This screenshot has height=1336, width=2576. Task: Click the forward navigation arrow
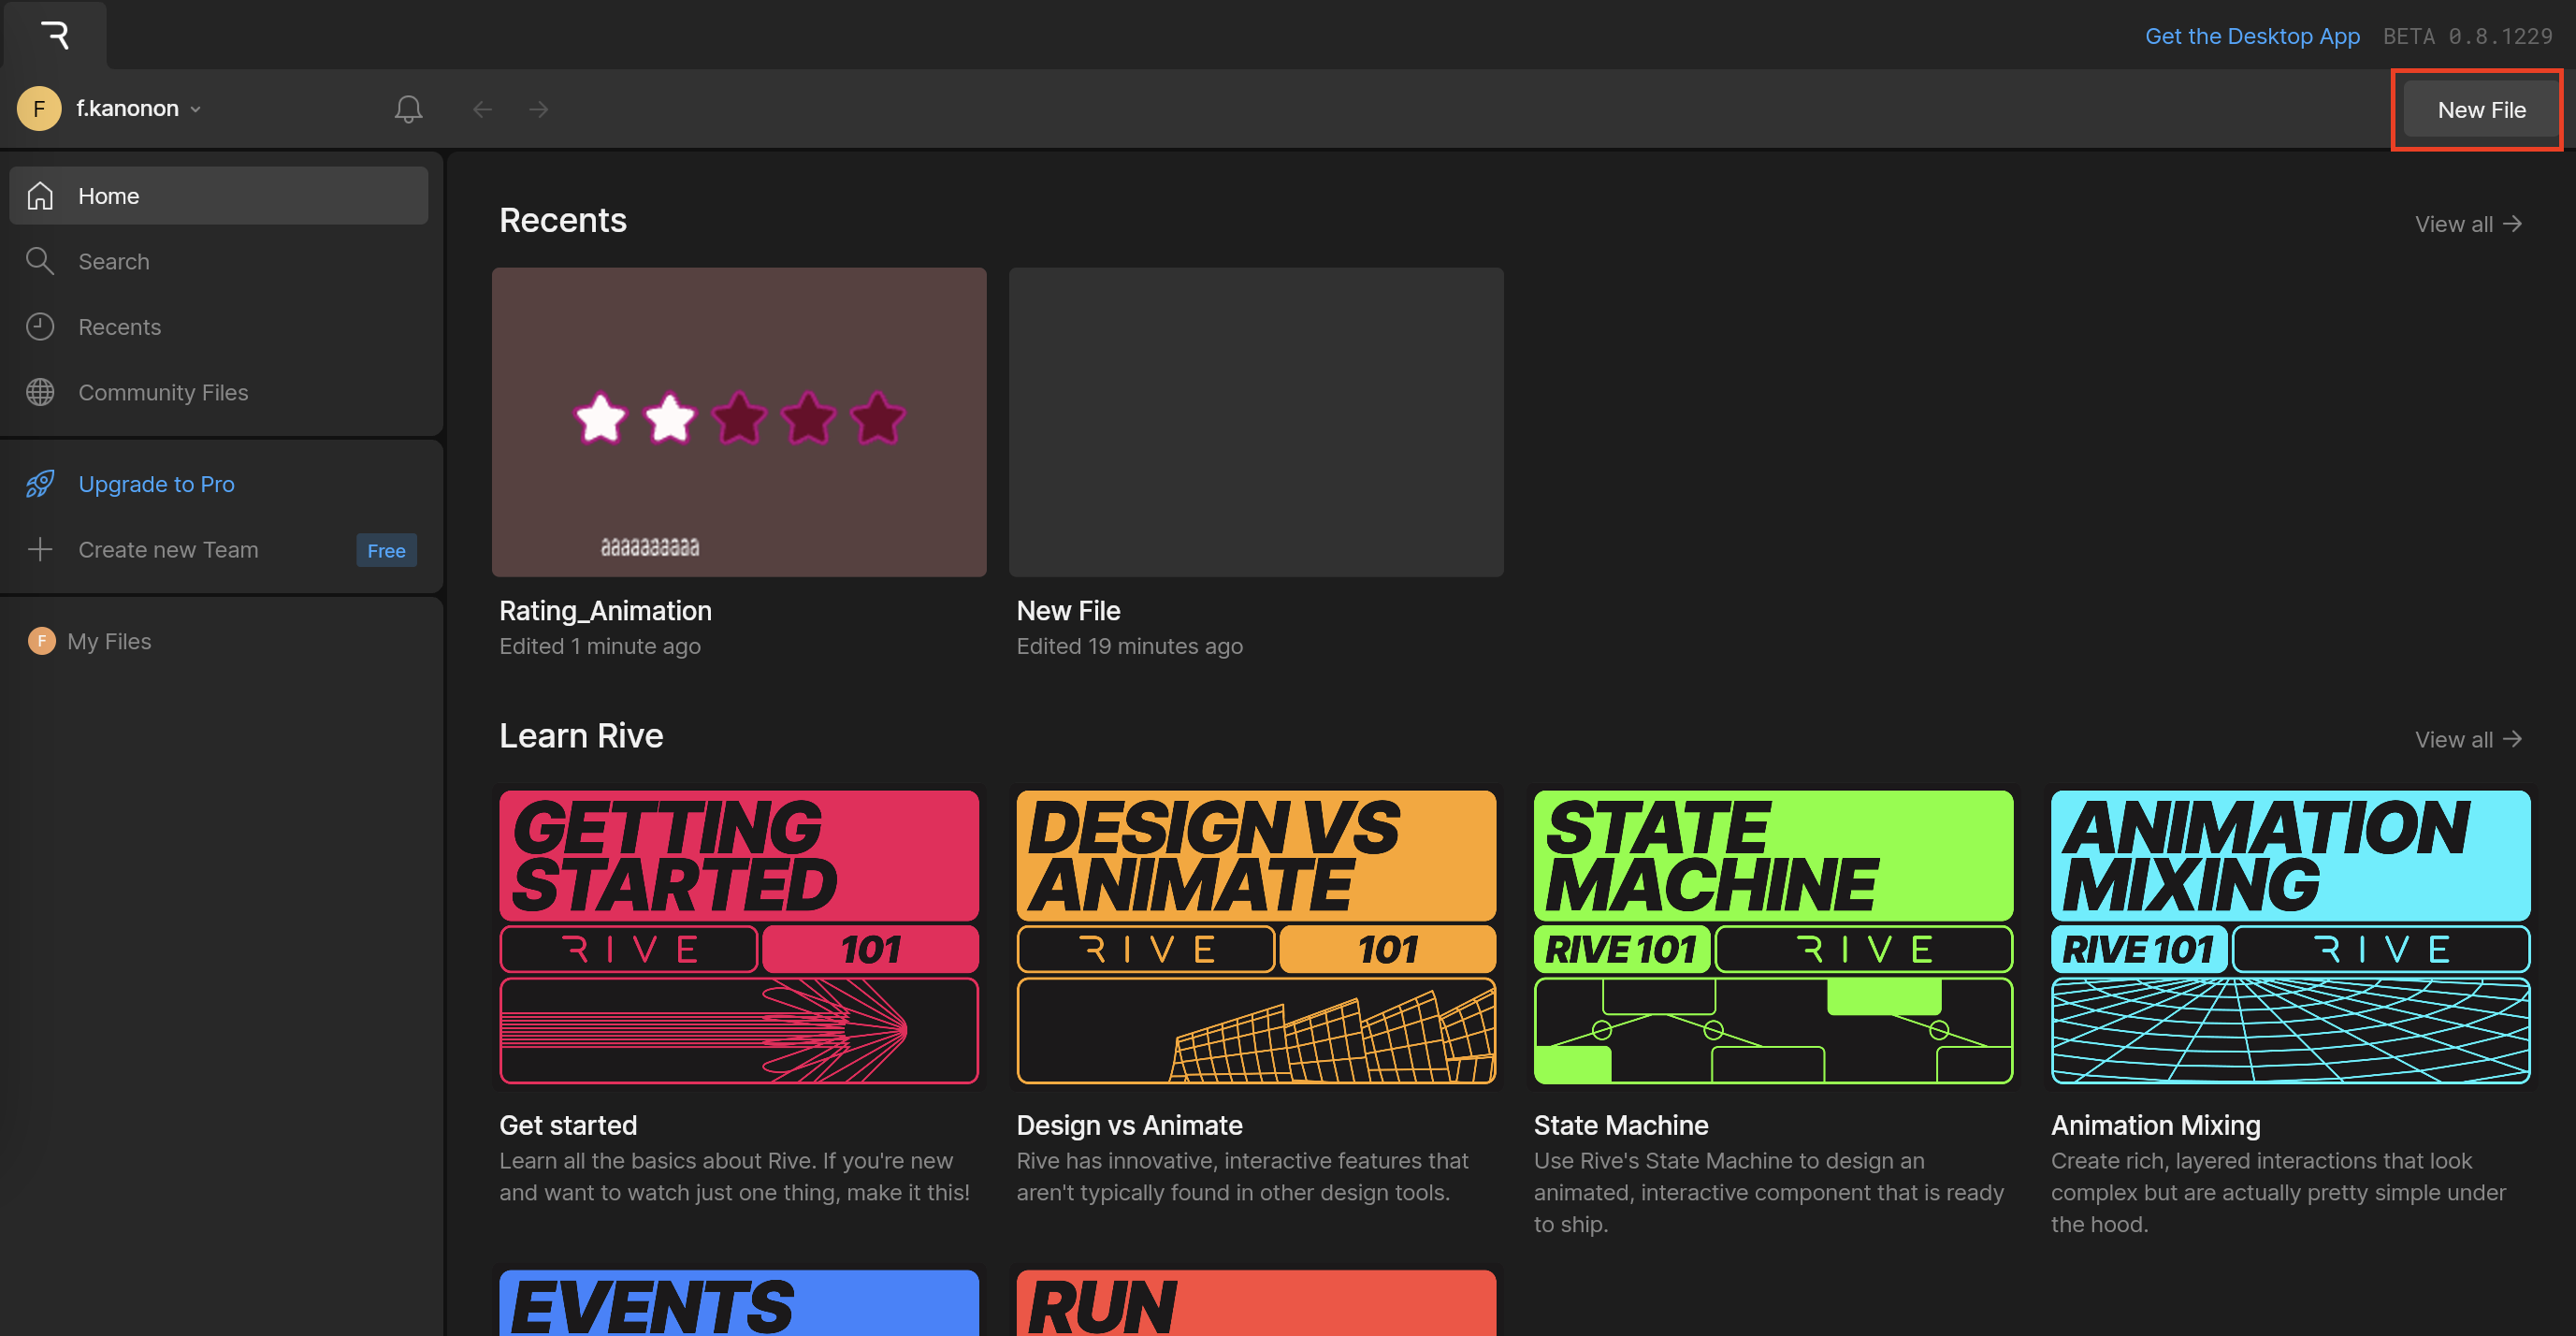pos(539,109)
